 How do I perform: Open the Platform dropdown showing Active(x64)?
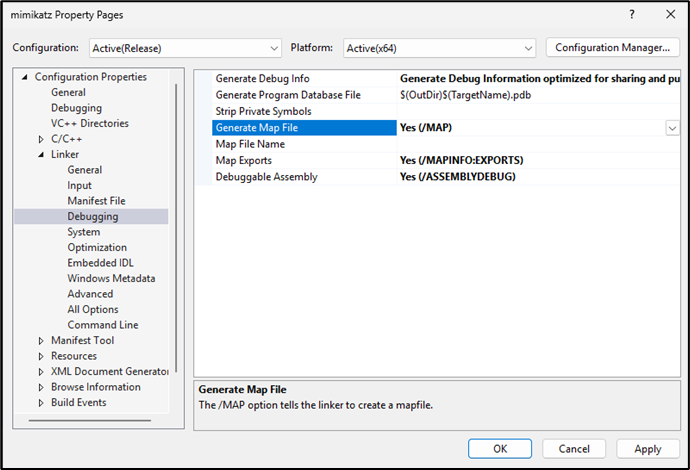[x=439, y=48]
